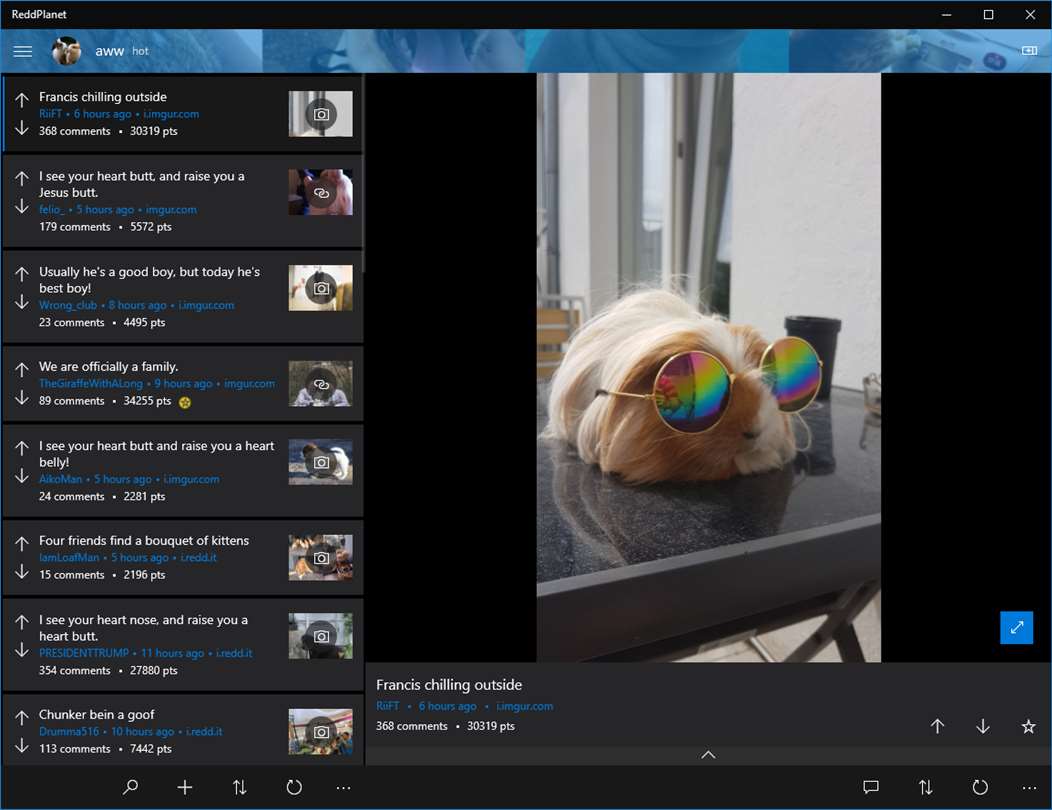Upvote the Francis chilling outside post in list
This screenshot has width=1052, height=810.
(21, 100)
